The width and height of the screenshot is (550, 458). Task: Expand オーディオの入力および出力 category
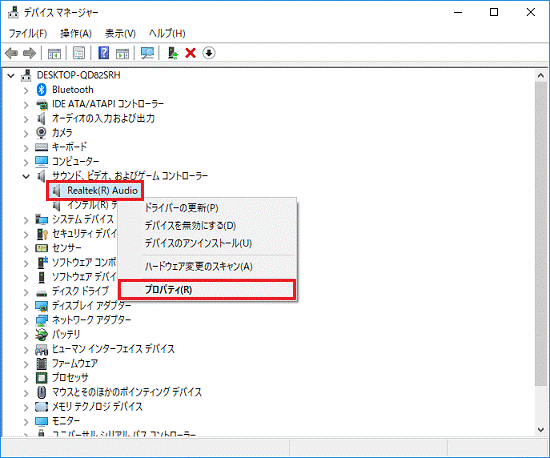point(26,119)
